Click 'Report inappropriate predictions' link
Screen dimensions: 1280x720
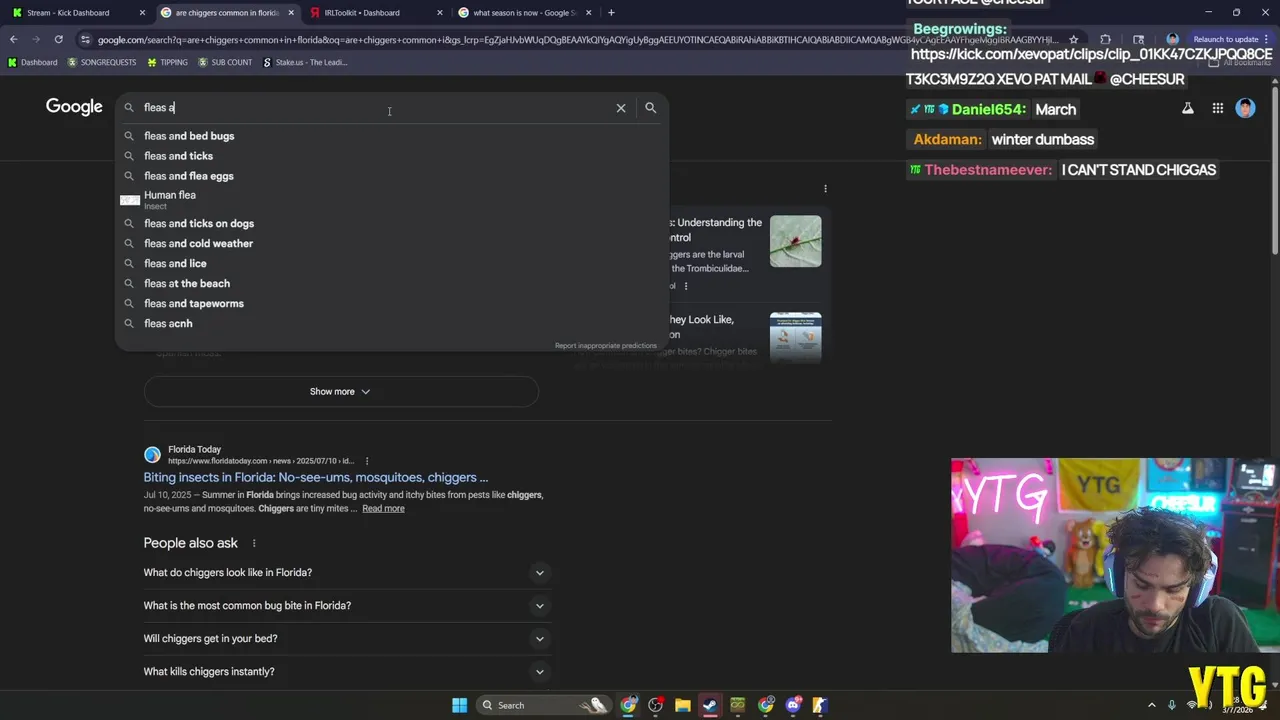[x=606, y=346]
